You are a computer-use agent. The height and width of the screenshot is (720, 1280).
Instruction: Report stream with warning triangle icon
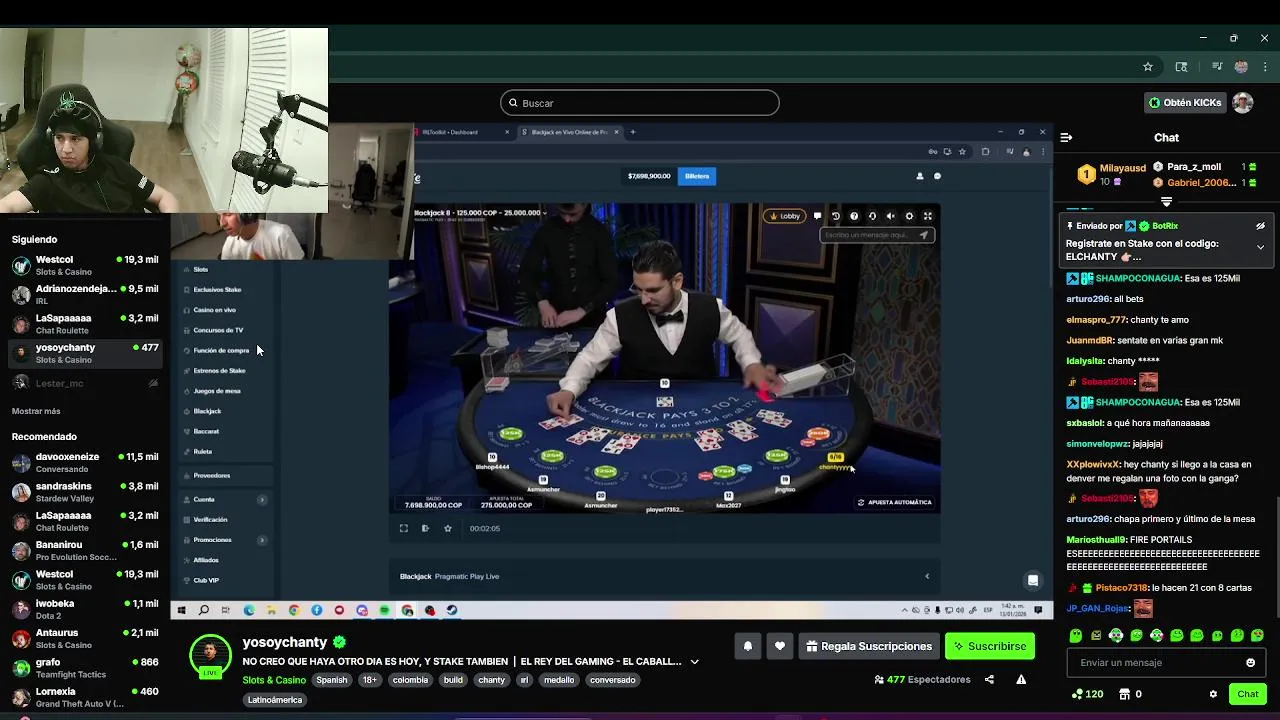pyautogui.click(x=1021, y=680)
